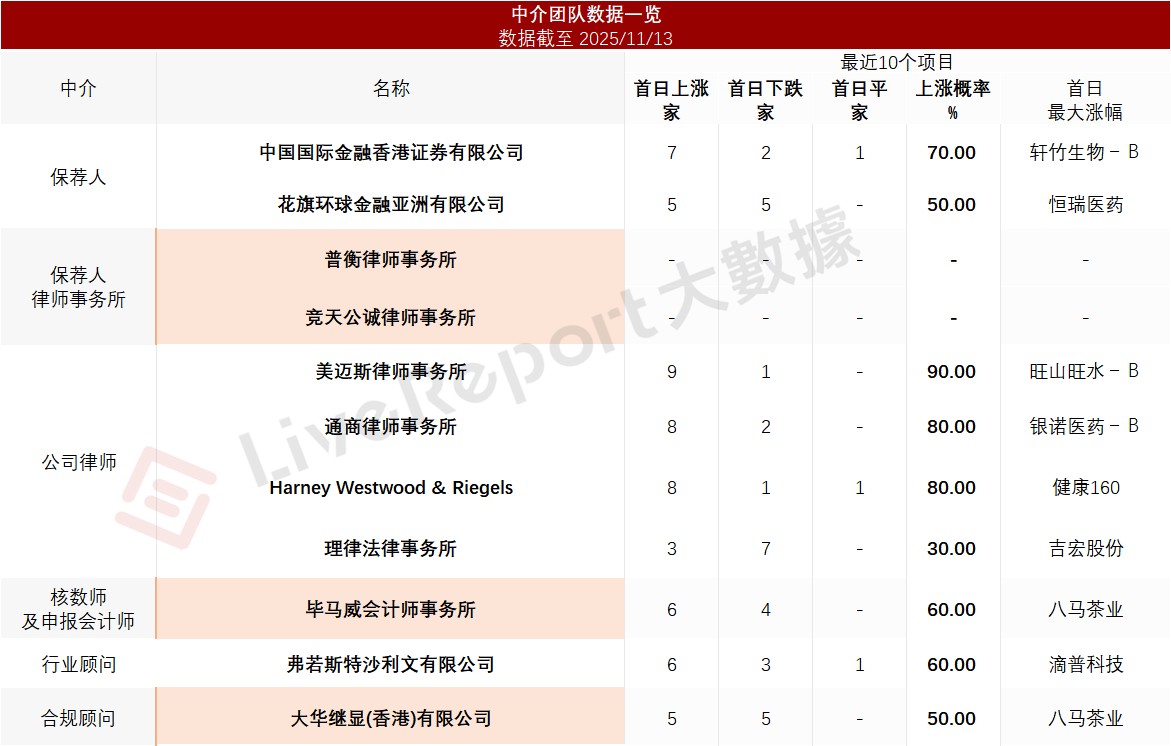The width and height of the screenshot is (1171, 746).
Task: Click first-day flat count 1 for Harney Westwood
Action: pos(860,488)
